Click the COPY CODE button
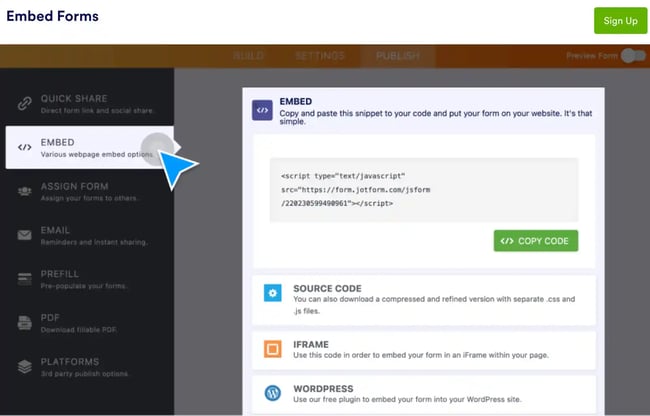This screenshot has height=416, width=650. click(x=536, y=241)
